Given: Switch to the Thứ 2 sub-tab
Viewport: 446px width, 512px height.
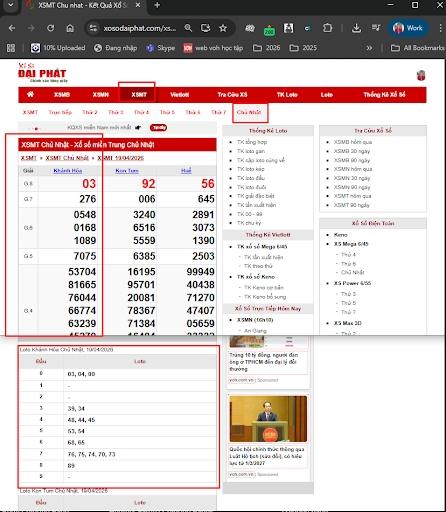Looking at the screenshot, I should coord(90,112).
